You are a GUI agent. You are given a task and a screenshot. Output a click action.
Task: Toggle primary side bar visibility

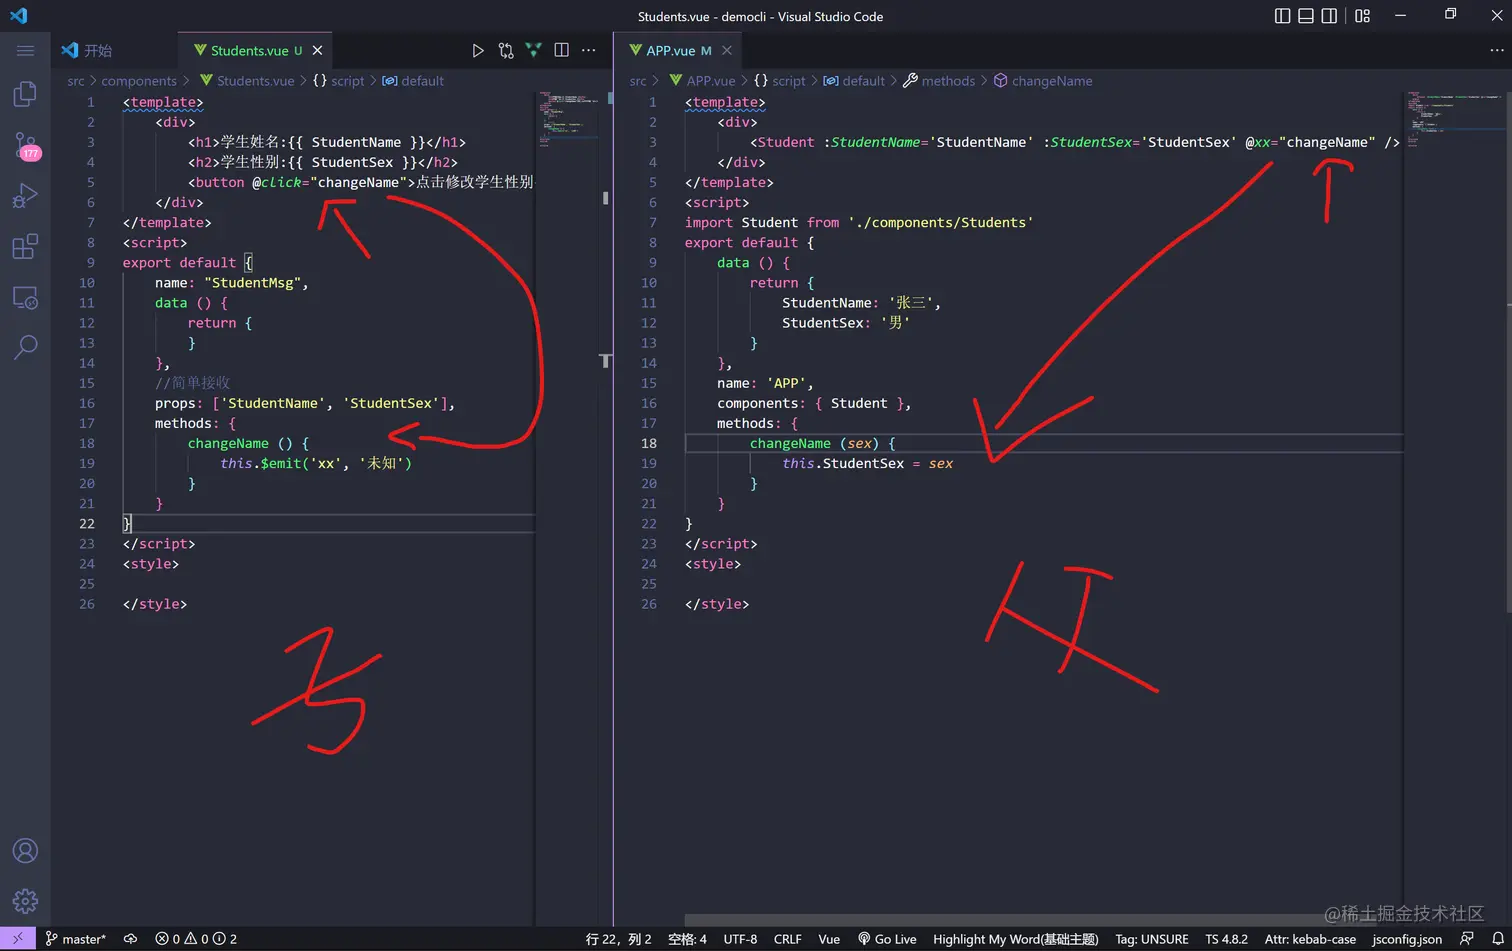(1283, 16)
